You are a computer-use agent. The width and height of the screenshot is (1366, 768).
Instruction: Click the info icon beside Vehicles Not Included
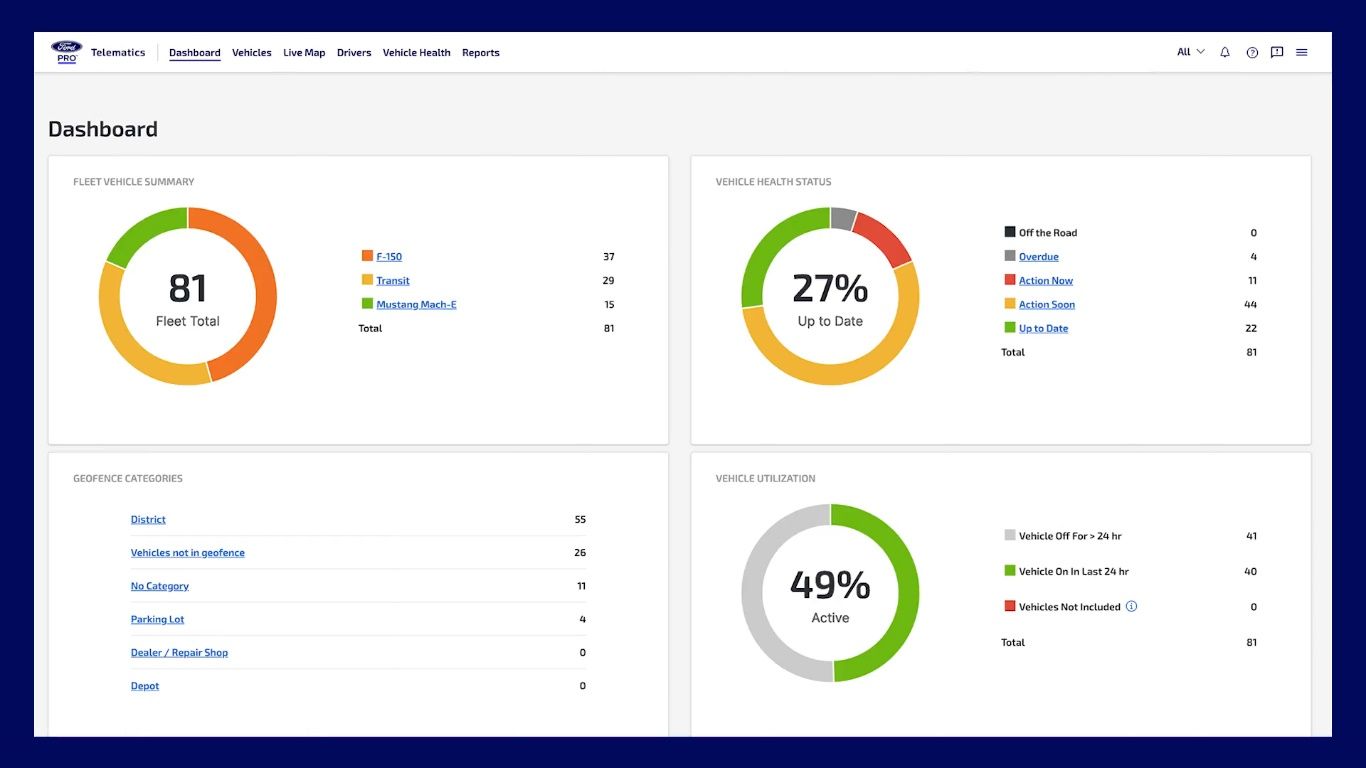[x=1131, y=606]
